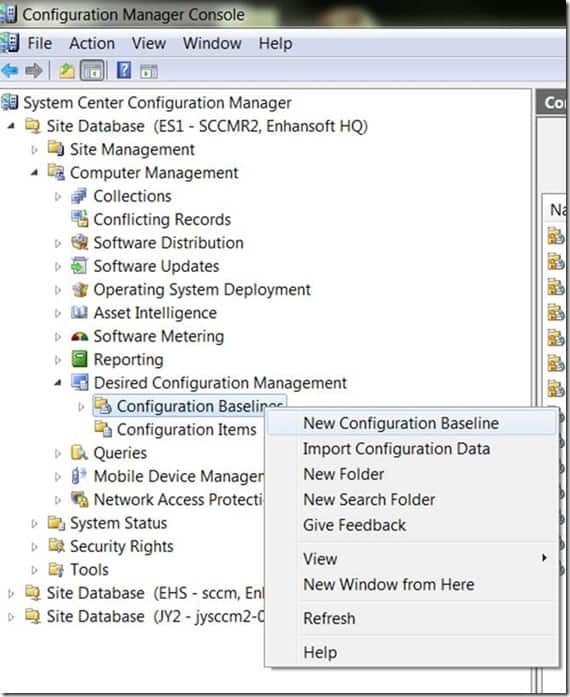
Task: Expand the Asset Intelligence node arrow
Action: tap(58, 313)
